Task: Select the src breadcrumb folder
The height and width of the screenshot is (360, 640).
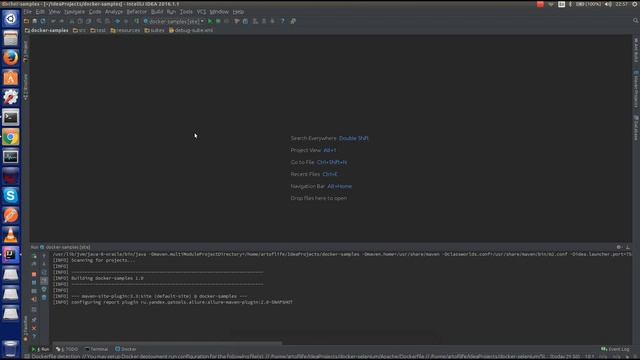Action: [x=79, y=30]
